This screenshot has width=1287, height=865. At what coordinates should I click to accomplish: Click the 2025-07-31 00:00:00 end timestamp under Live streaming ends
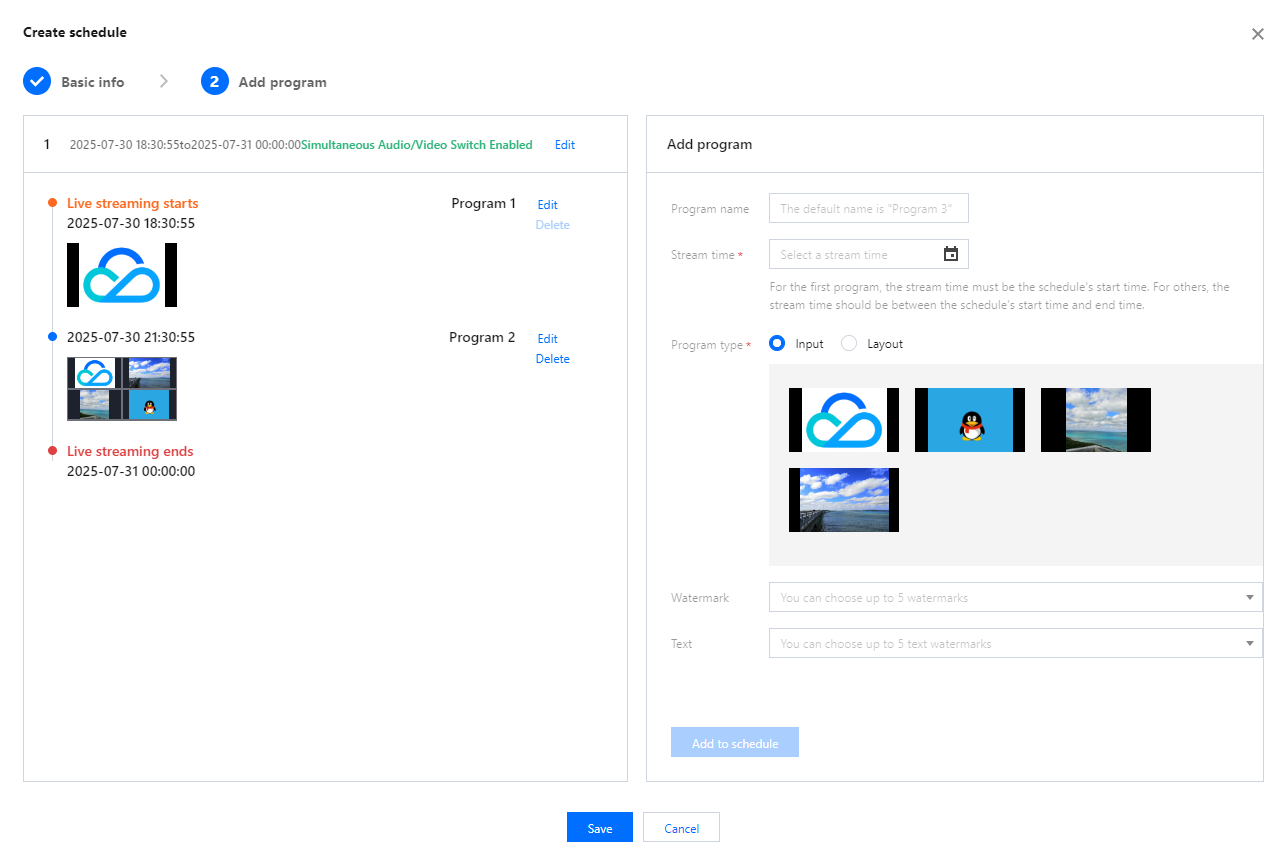[131, 471]
